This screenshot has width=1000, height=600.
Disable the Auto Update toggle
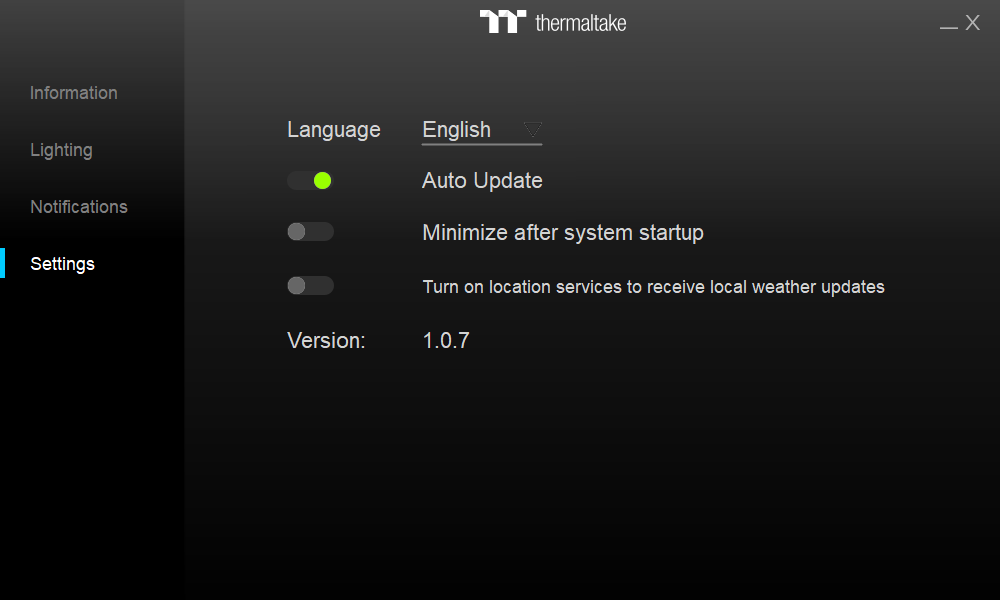[310, 181]
